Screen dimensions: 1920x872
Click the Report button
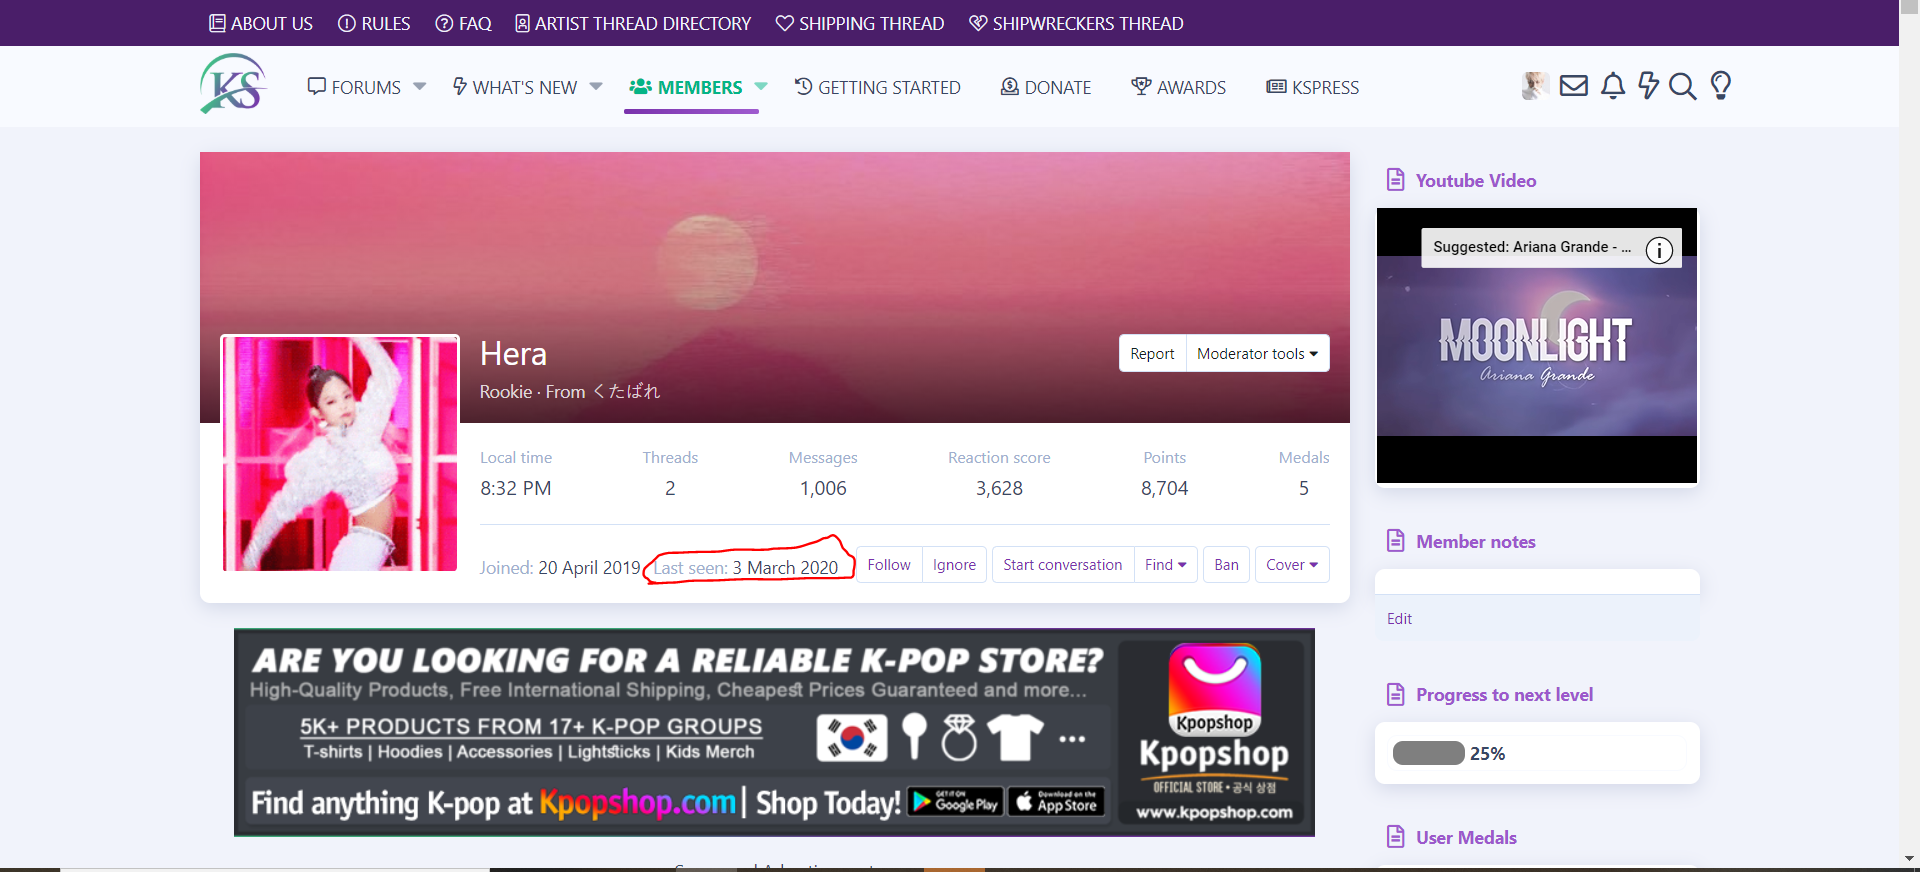pyautogui.click(x=1152, y=353)
